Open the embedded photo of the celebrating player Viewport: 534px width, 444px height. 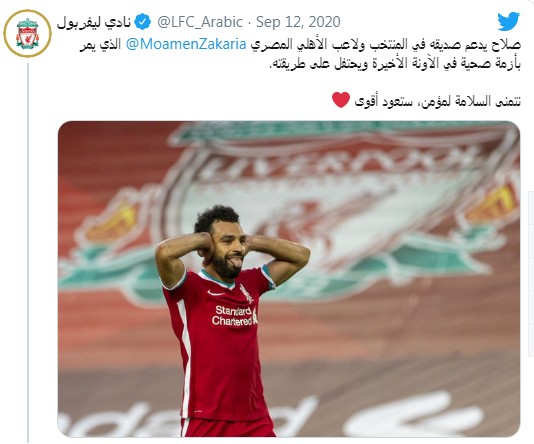pos(289,279)
